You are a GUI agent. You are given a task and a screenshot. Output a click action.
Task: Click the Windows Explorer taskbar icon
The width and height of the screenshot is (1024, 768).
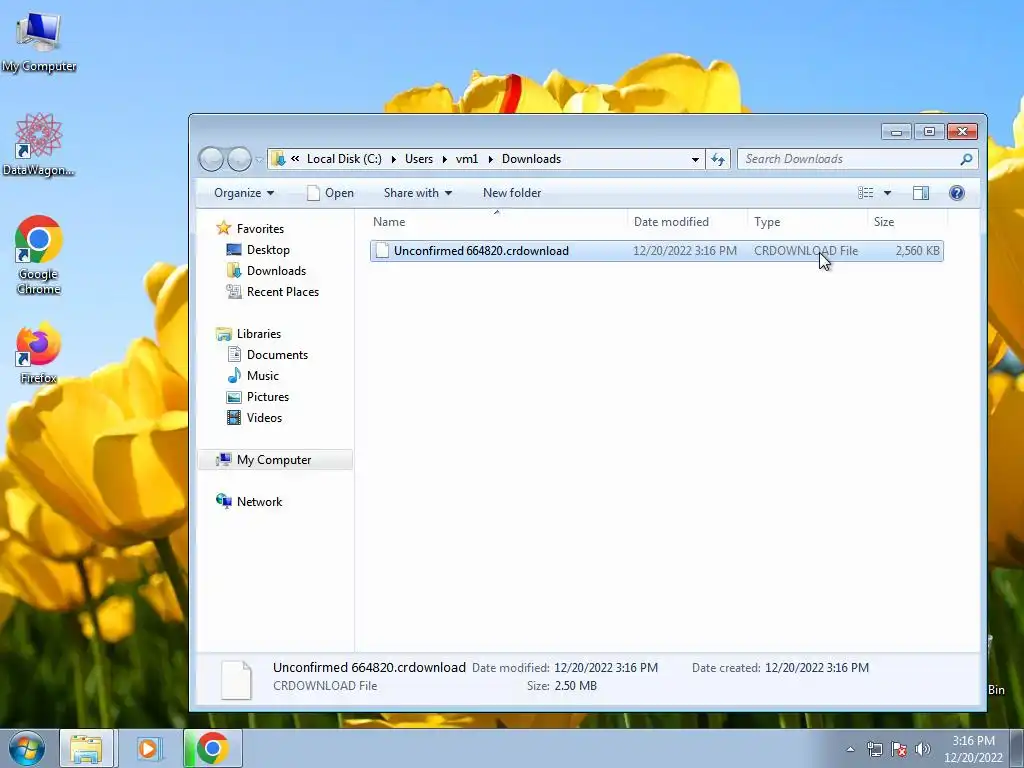pyautogui.click(x=86, y=748)
